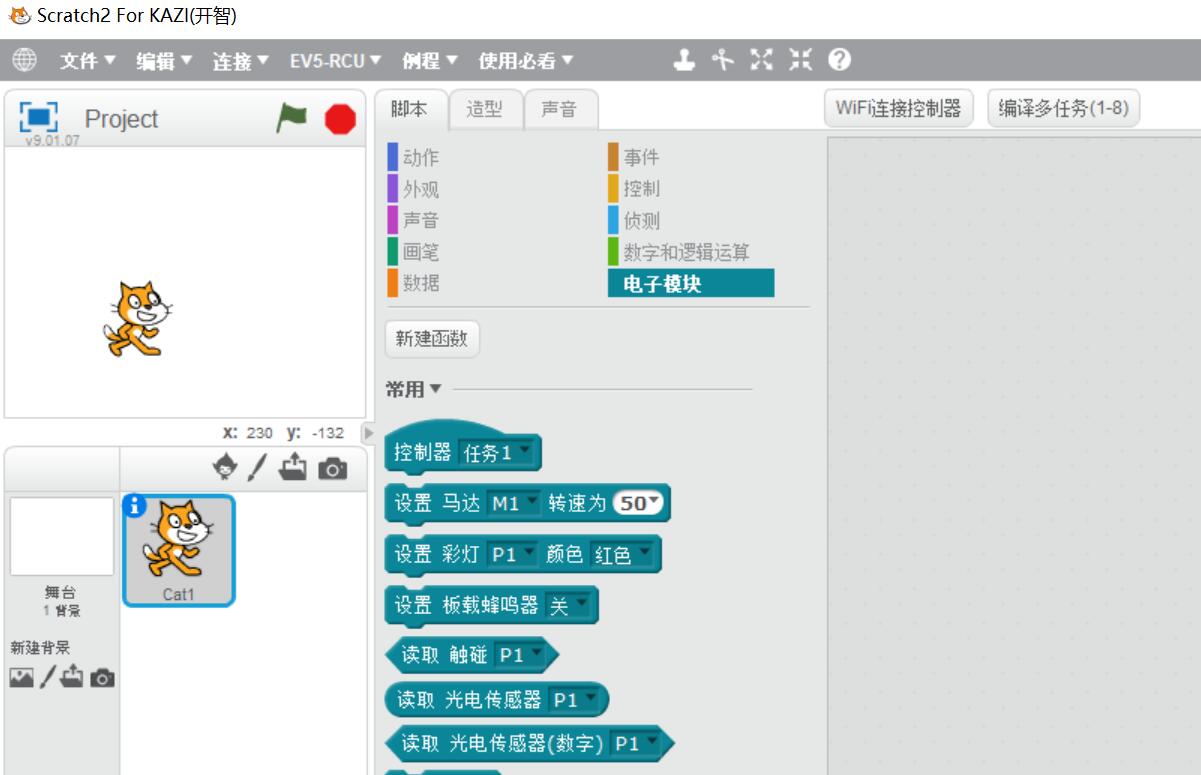Select the Cat1 sprite thumbnail

pyautogui.click(x=179, y=550)
